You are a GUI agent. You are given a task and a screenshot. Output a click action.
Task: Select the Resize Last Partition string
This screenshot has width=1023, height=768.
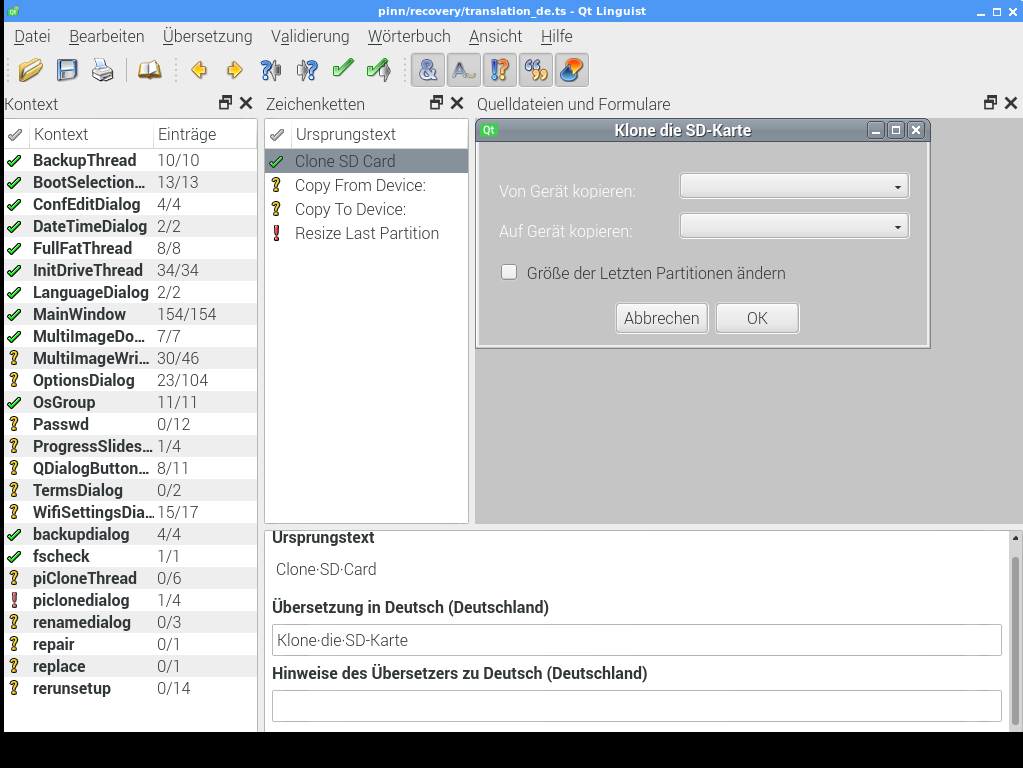(367, 234)
